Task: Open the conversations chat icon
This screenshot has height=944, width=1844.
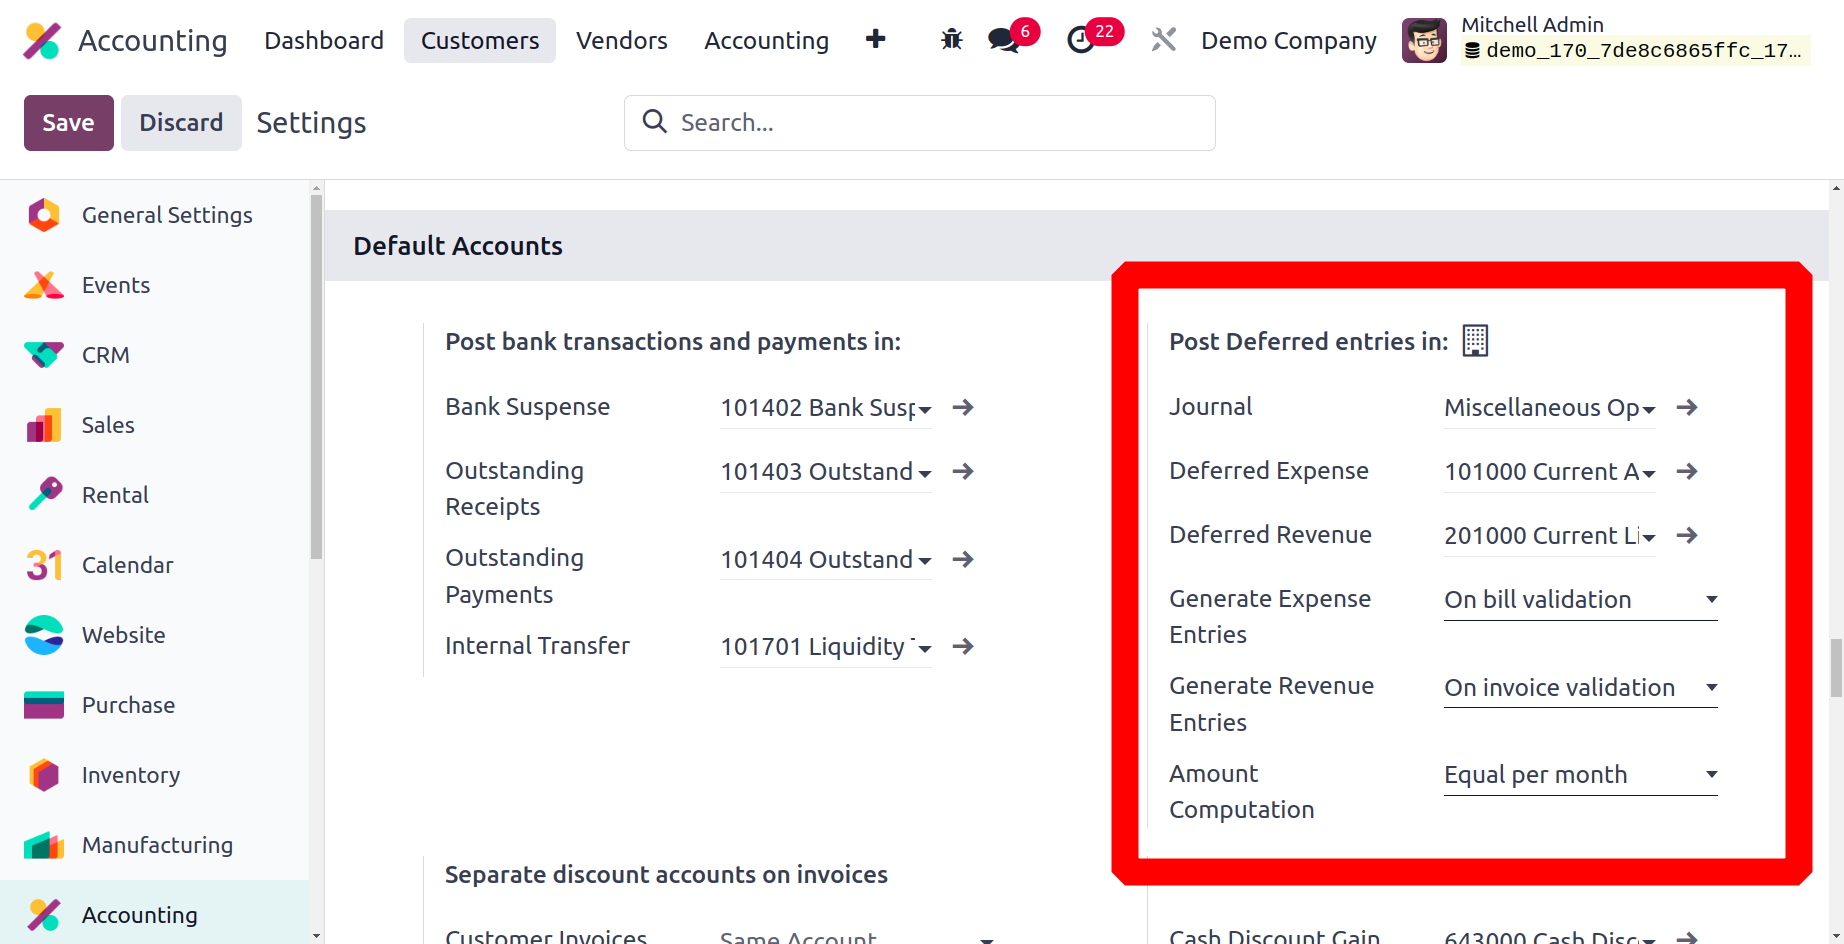Action: pyautogui.click(x=1003, y=40)
